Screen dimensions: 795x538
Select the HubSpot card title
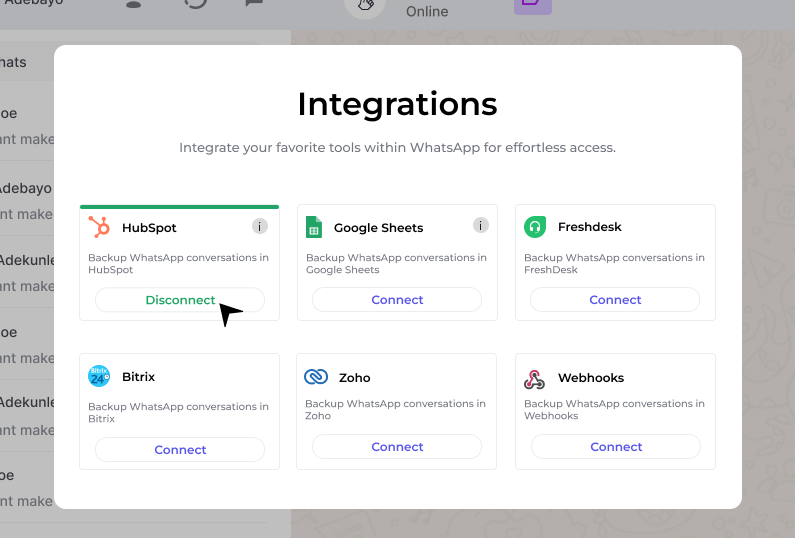point(149,228)
